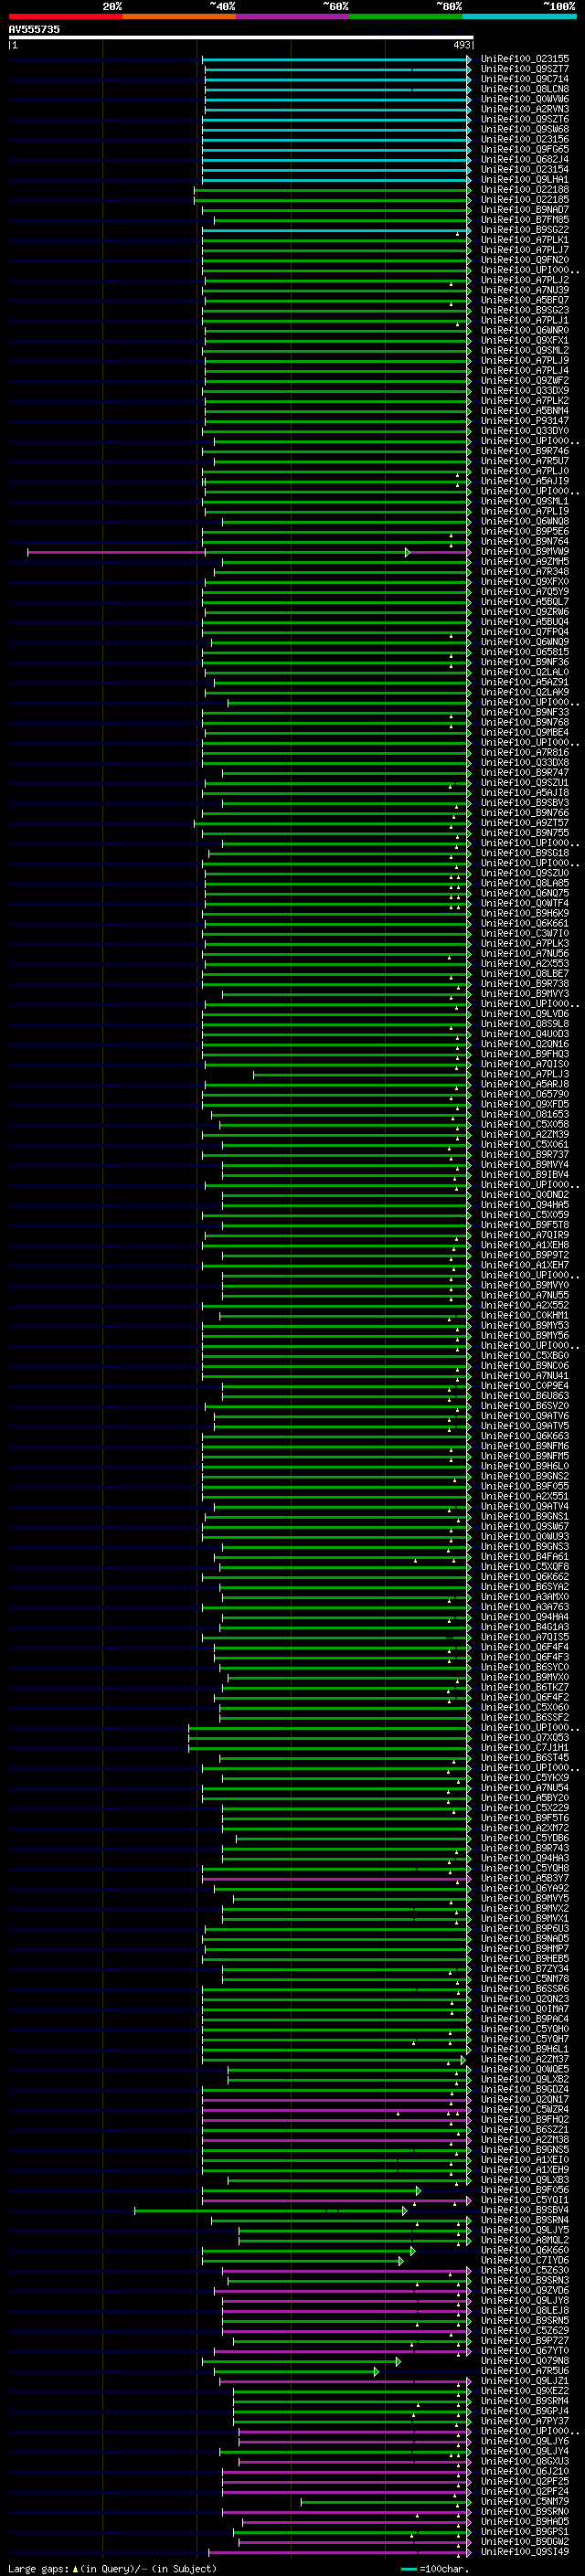Click the green ~80% identity legend segment

pos(406,17)
